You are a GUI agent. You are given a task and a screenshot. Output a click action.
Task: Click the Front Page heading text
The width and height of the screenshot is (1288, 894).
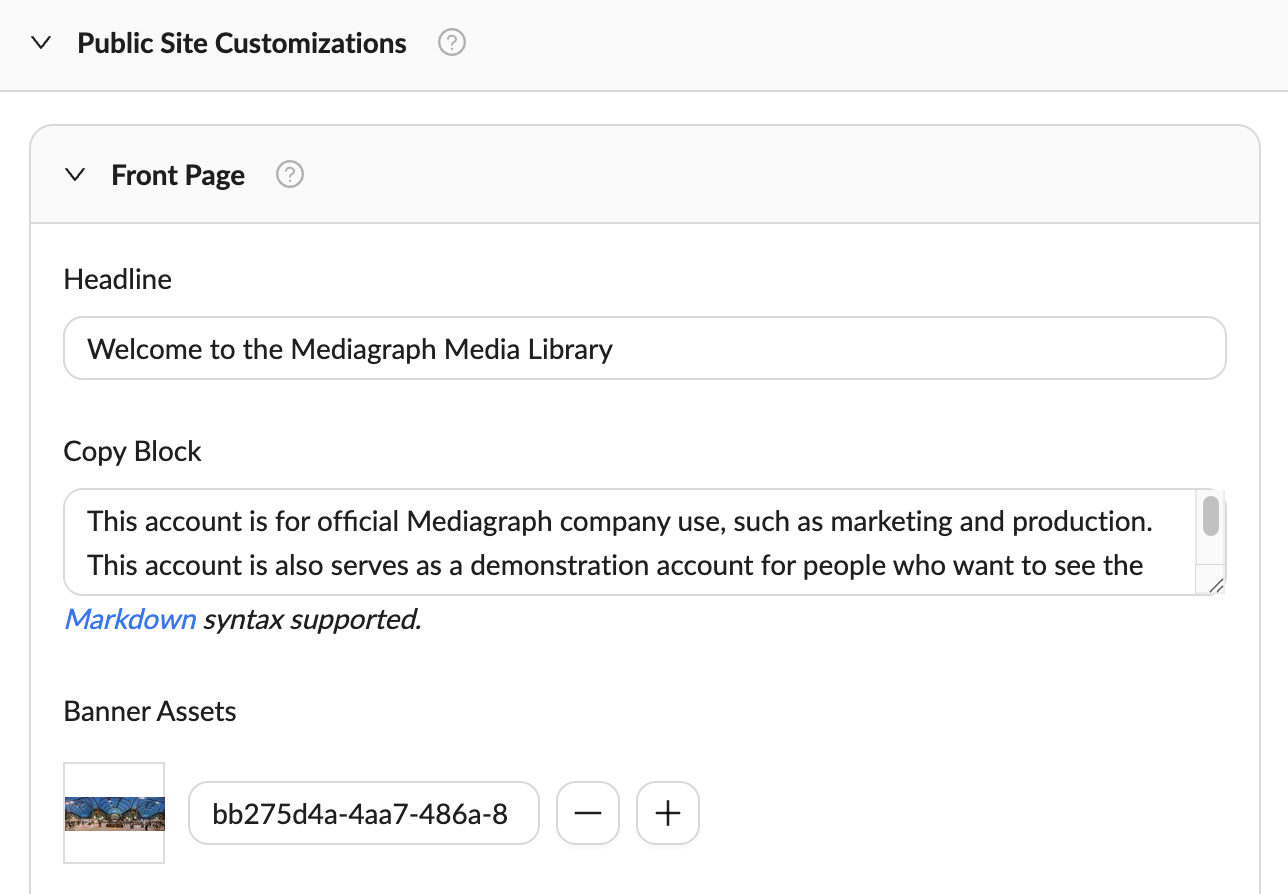point(178,176)
